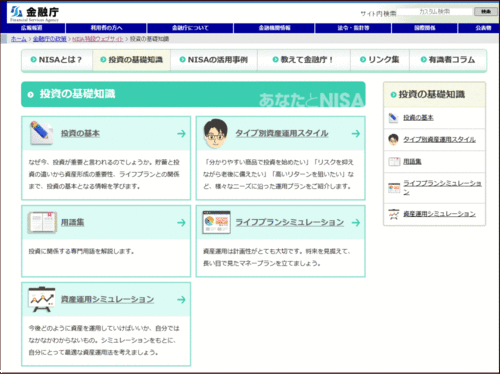
Task: Open 資産運用シミュレーション card title link
Action: [x=107, y=299]
